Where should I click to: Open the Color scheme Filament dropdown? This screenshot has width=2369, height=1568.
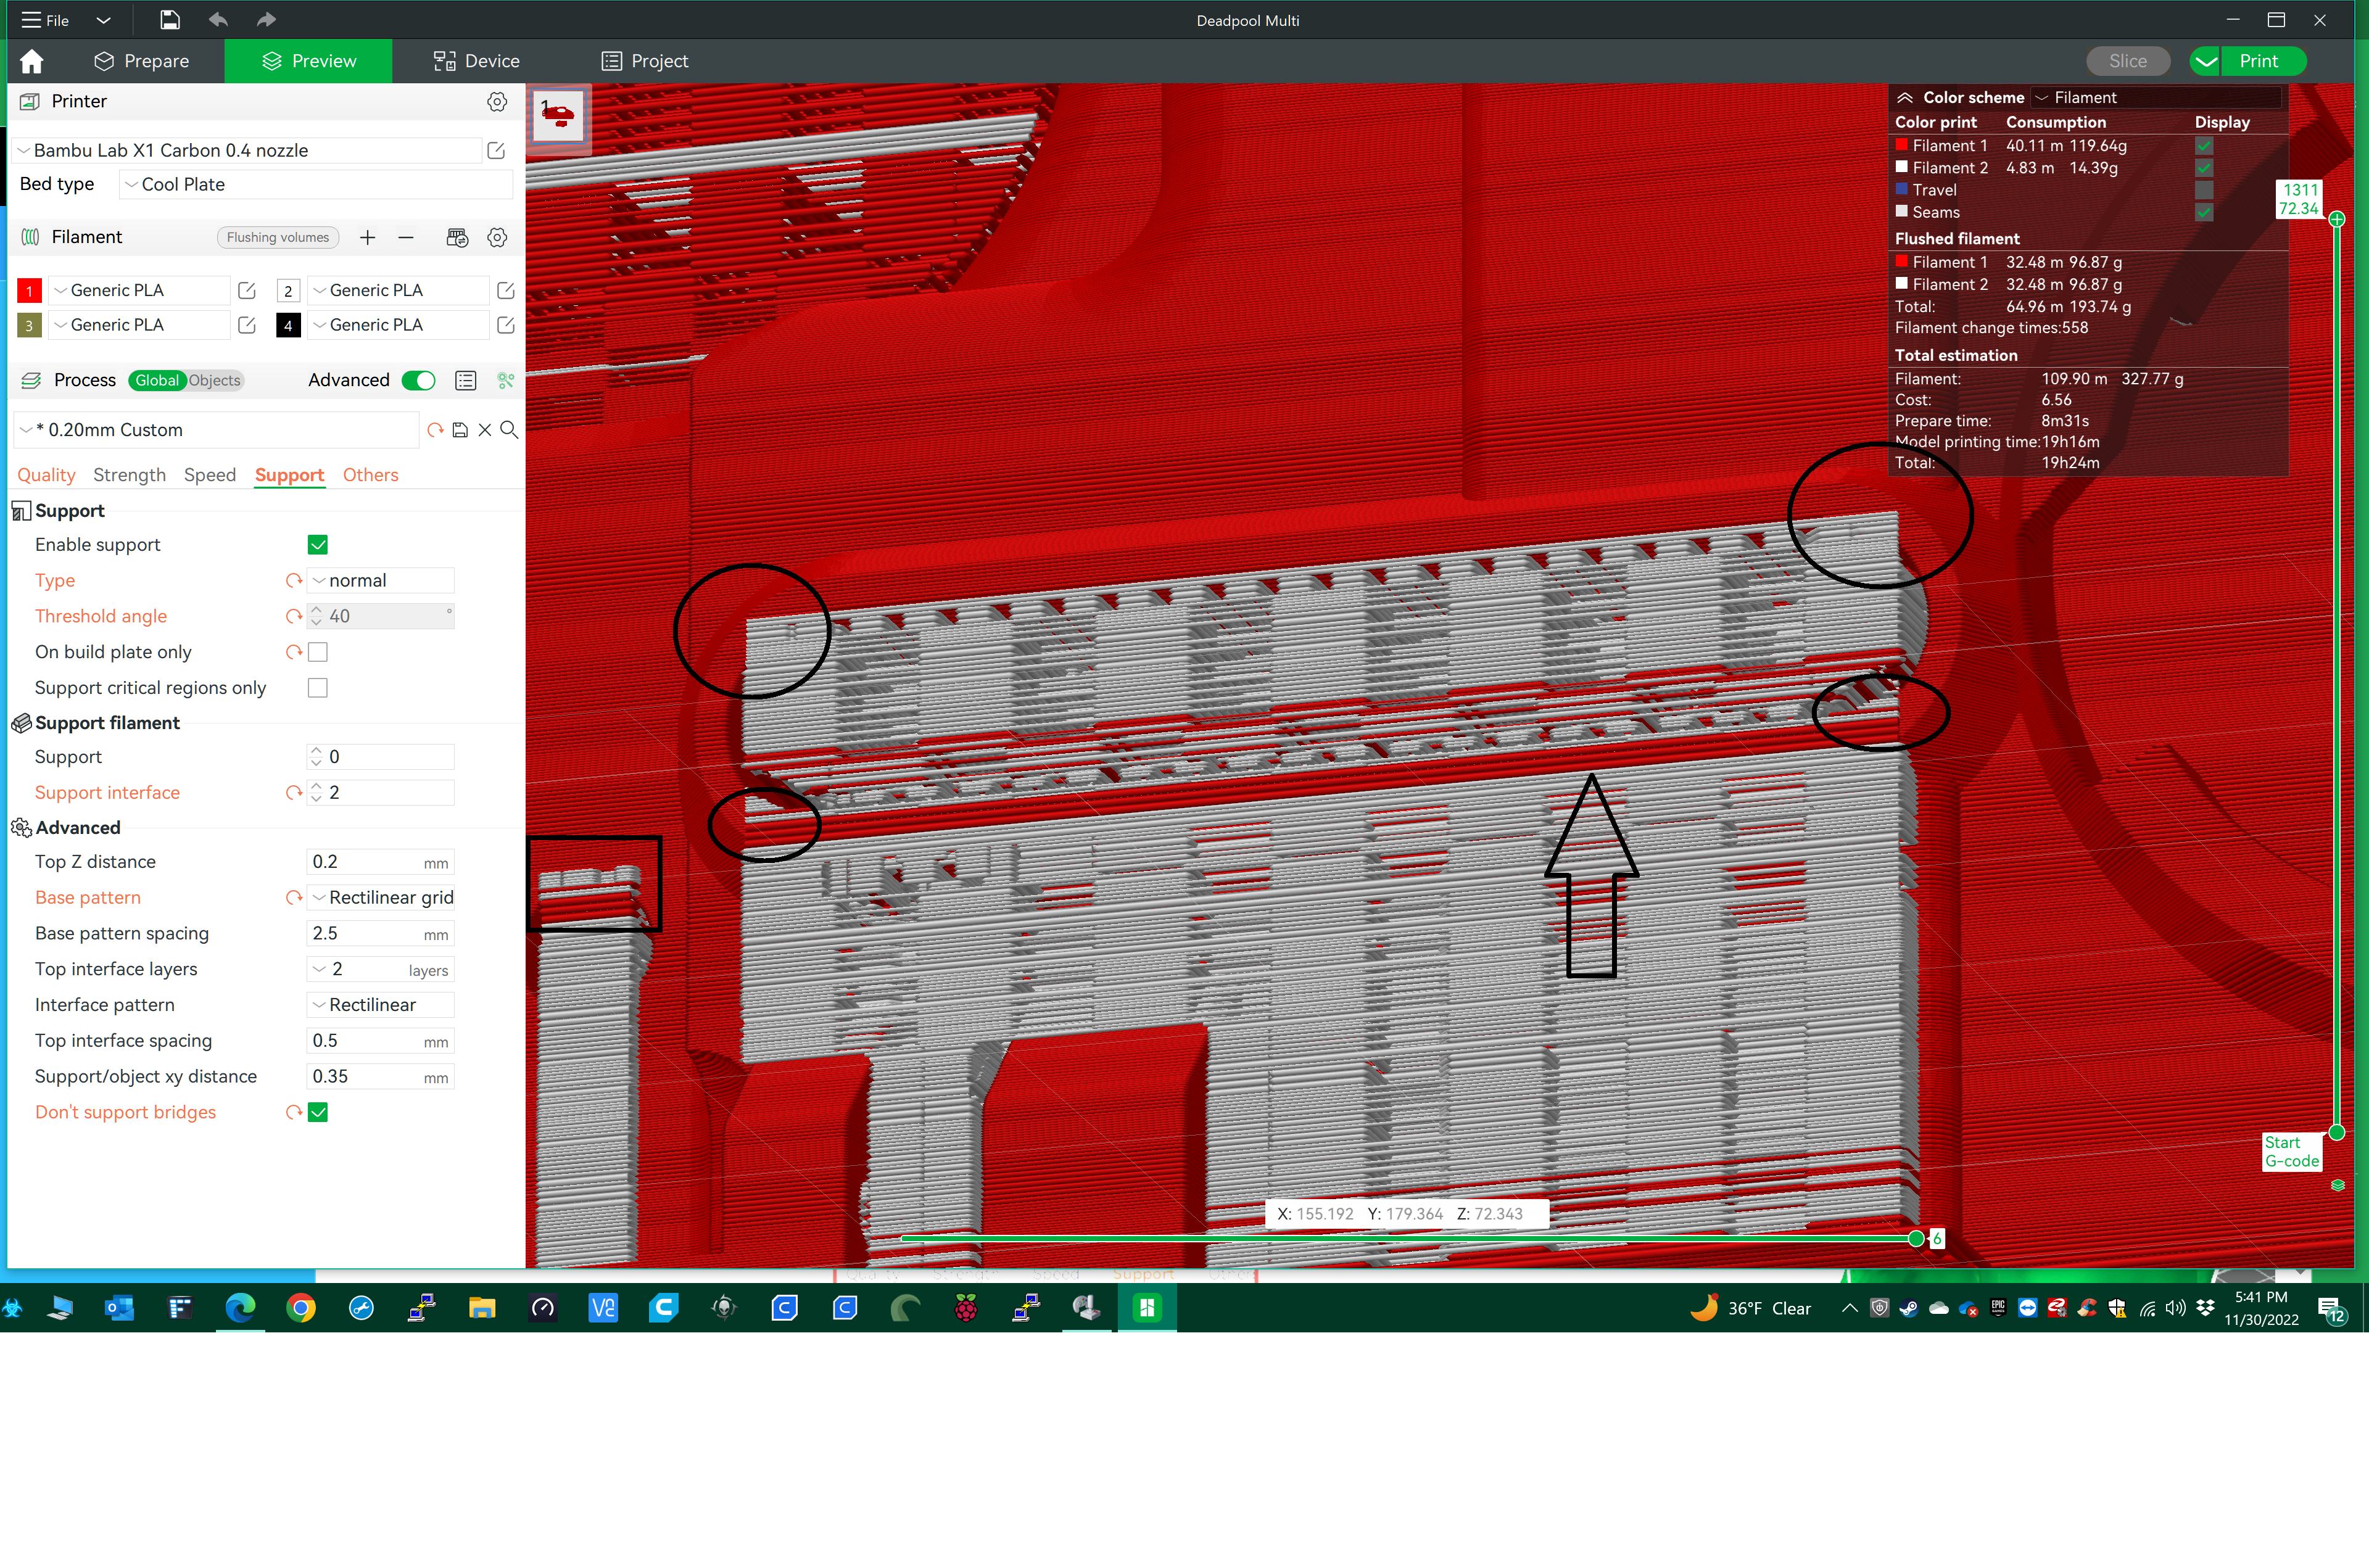tap(2157, 97)
